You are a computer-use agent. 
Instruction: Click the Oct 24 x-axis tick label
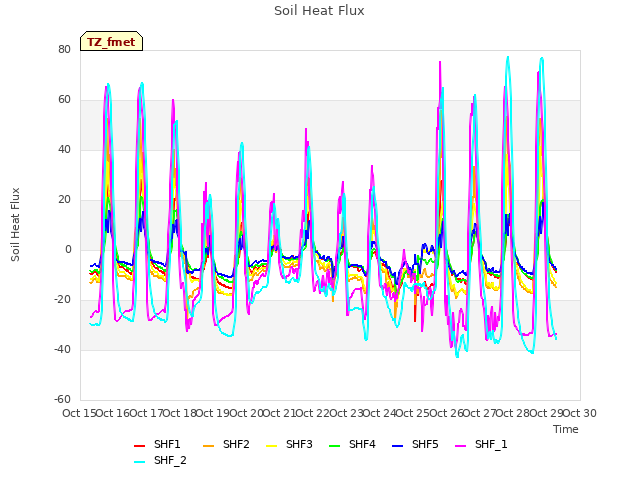point(380,413)
